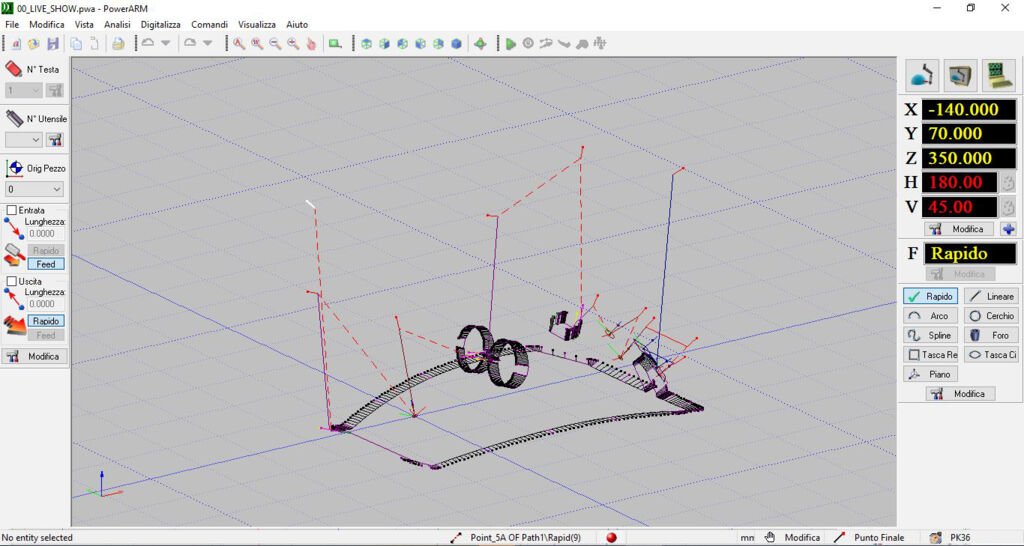
Task: Click the X coordinate value field
Action: pyautogui.click(x=969, y=110)
